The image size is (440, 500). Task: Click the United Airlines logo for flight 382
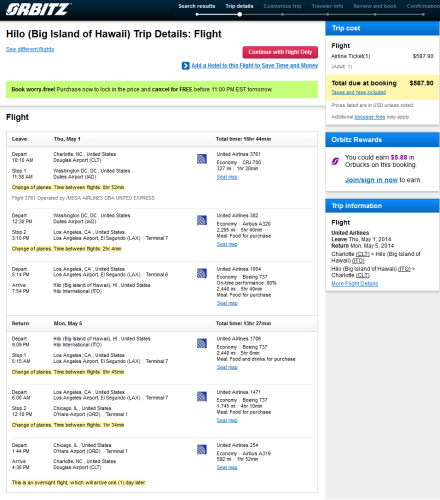tap(202, 220)
